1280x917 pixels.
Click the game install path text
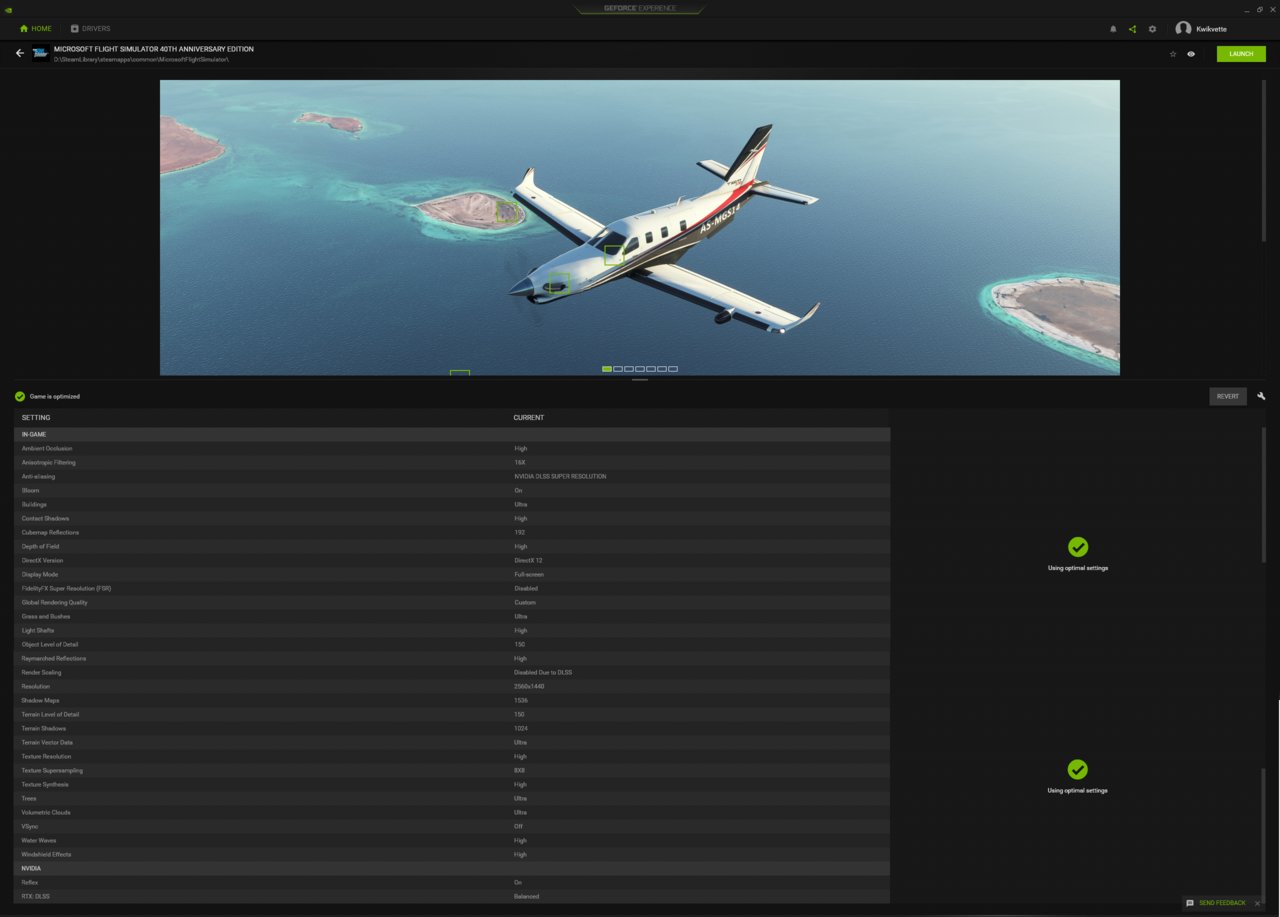coord(141,60)
